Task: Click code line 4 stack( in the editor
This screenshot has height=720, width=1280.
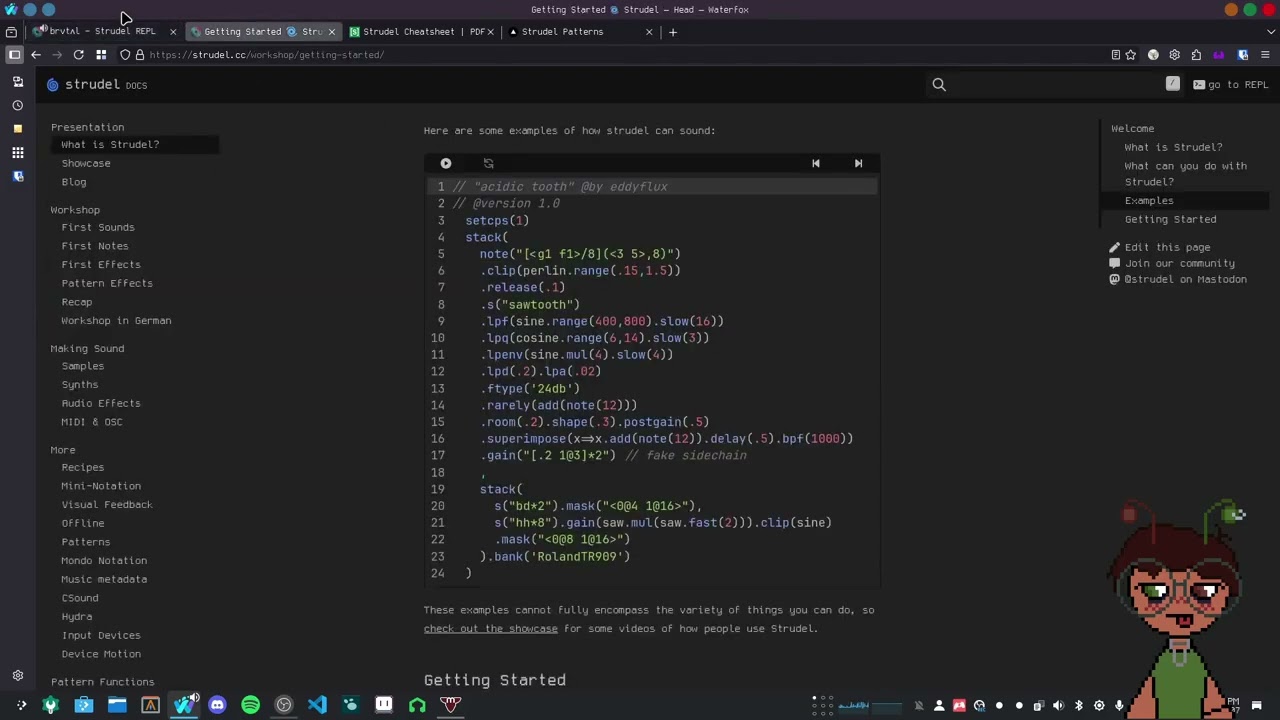Action: pos(487,237)
